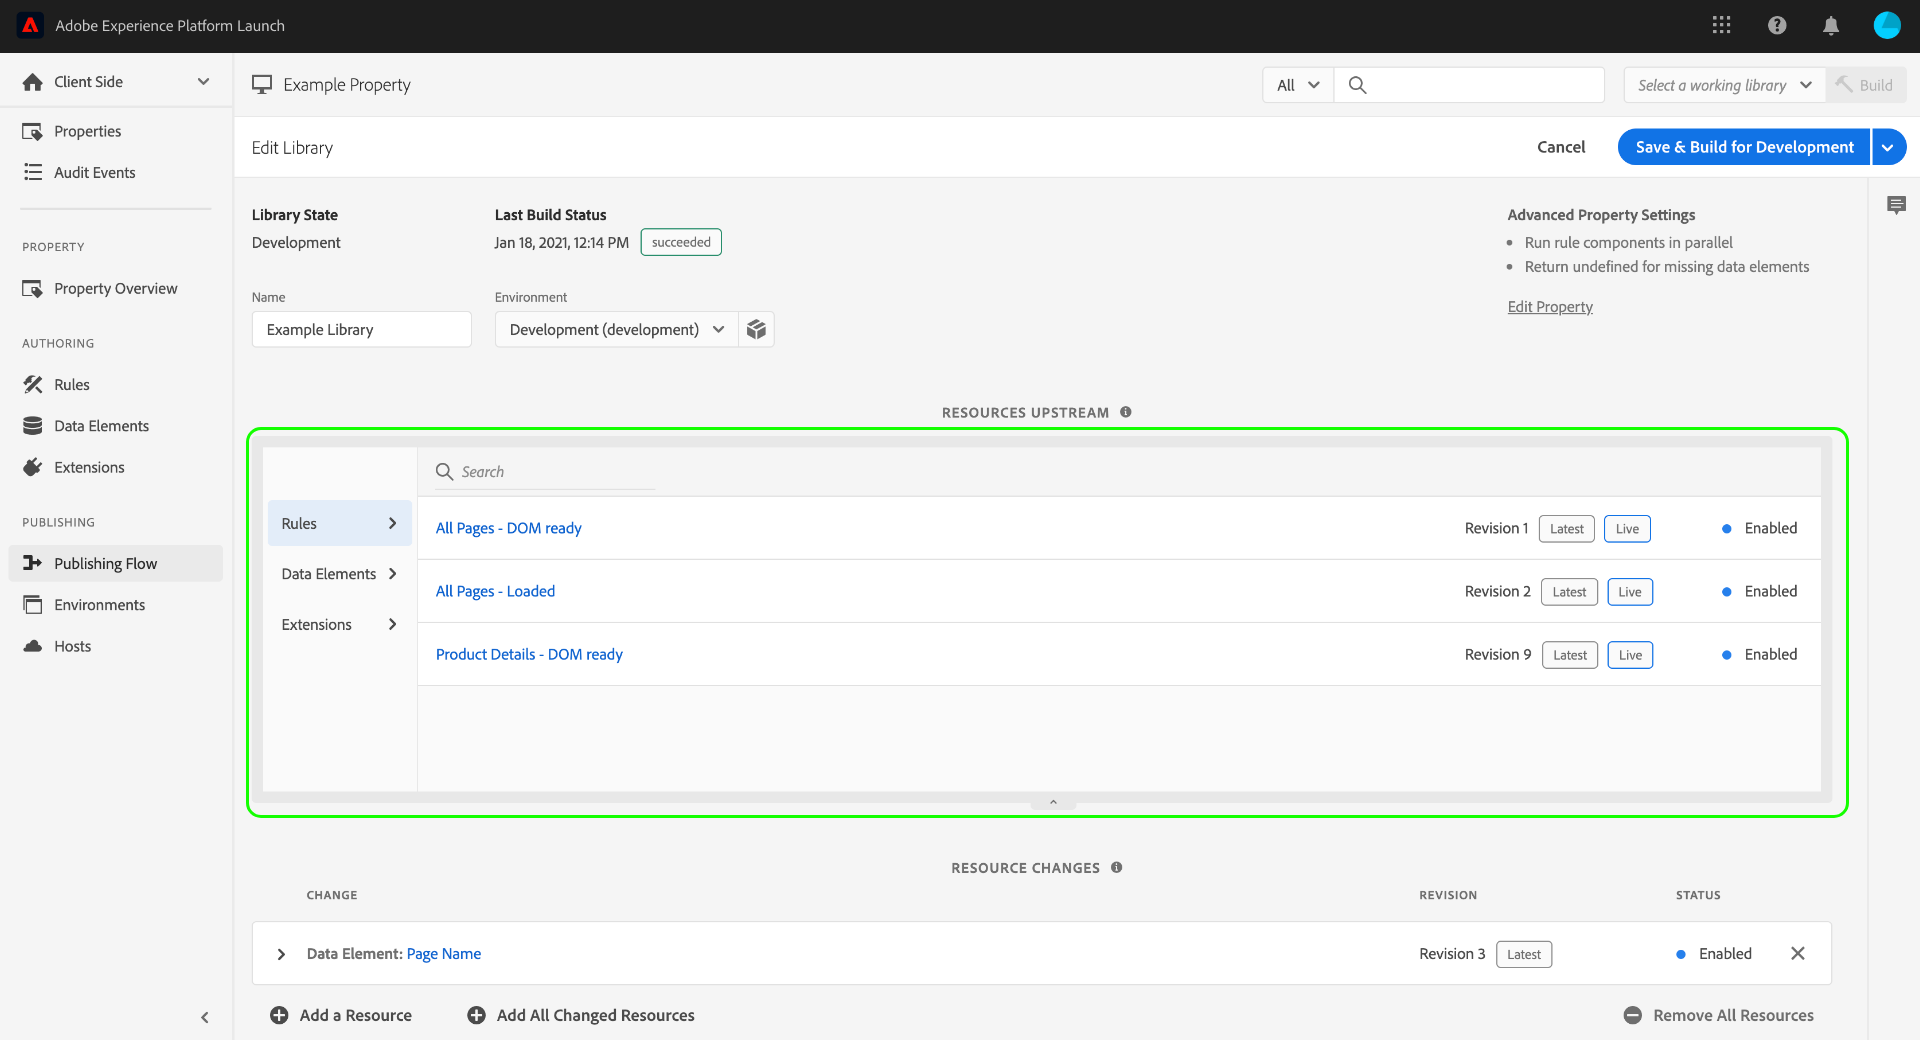Click 'Jan 18, 2021, 12:14 PM' build date
Screen dimensions: 1920x1040
[562, 242]
